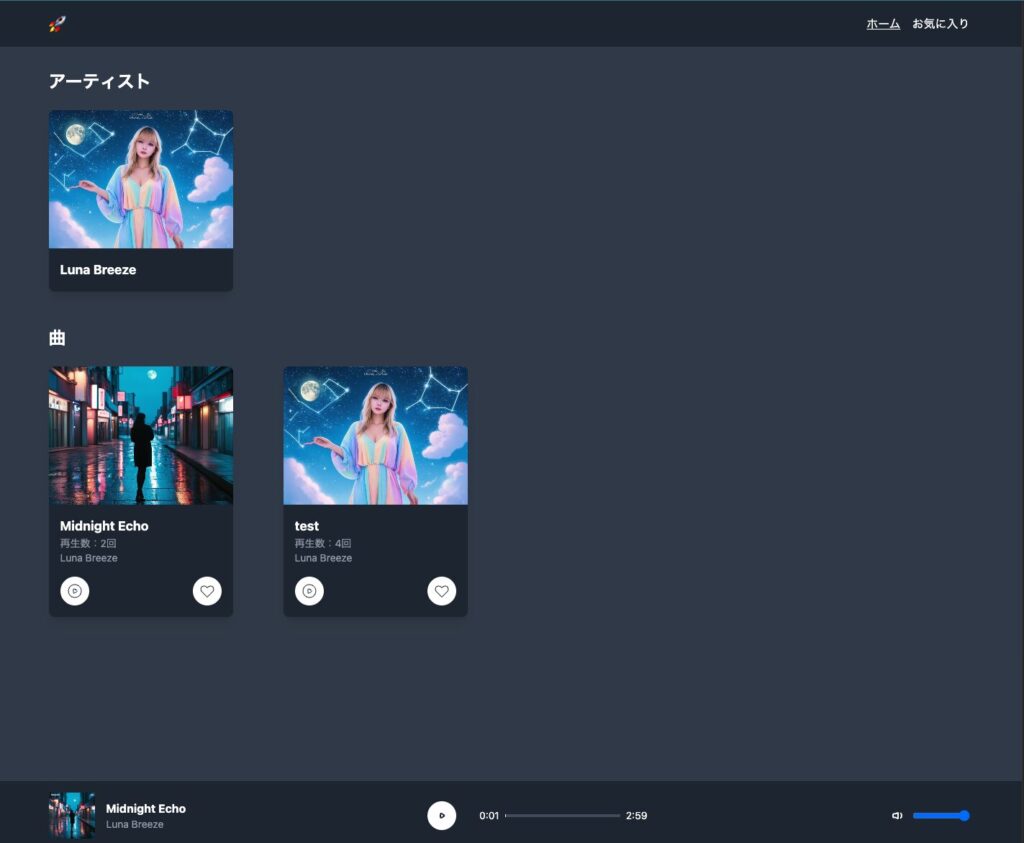Favorite the test song

(x=441, y=591)
